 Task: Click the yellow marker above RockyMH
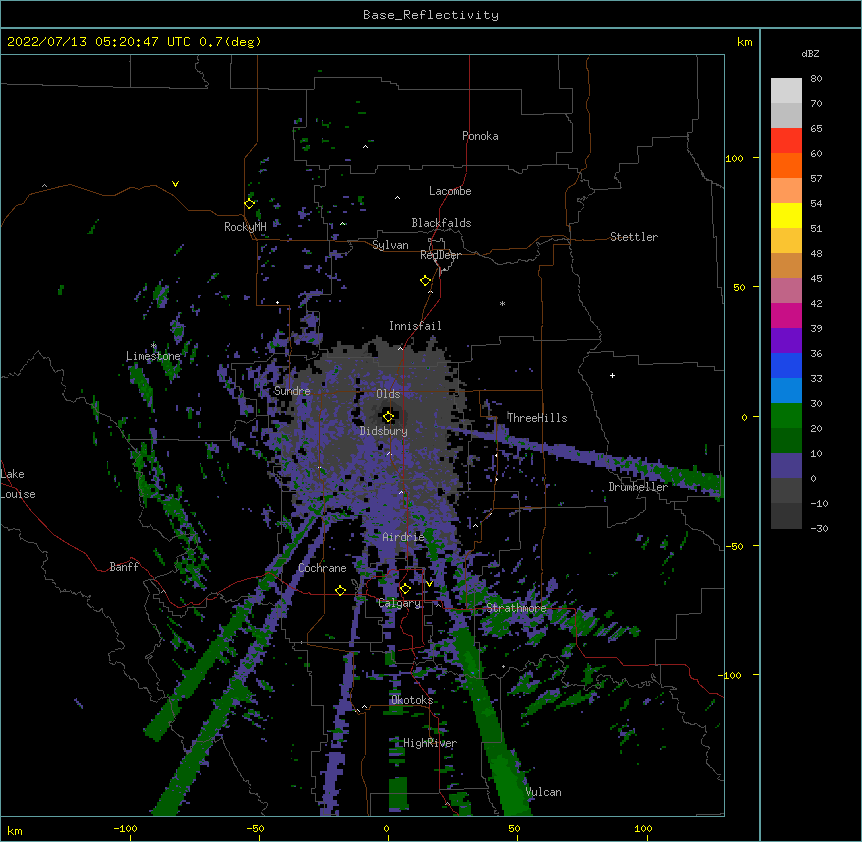(250, 204)
